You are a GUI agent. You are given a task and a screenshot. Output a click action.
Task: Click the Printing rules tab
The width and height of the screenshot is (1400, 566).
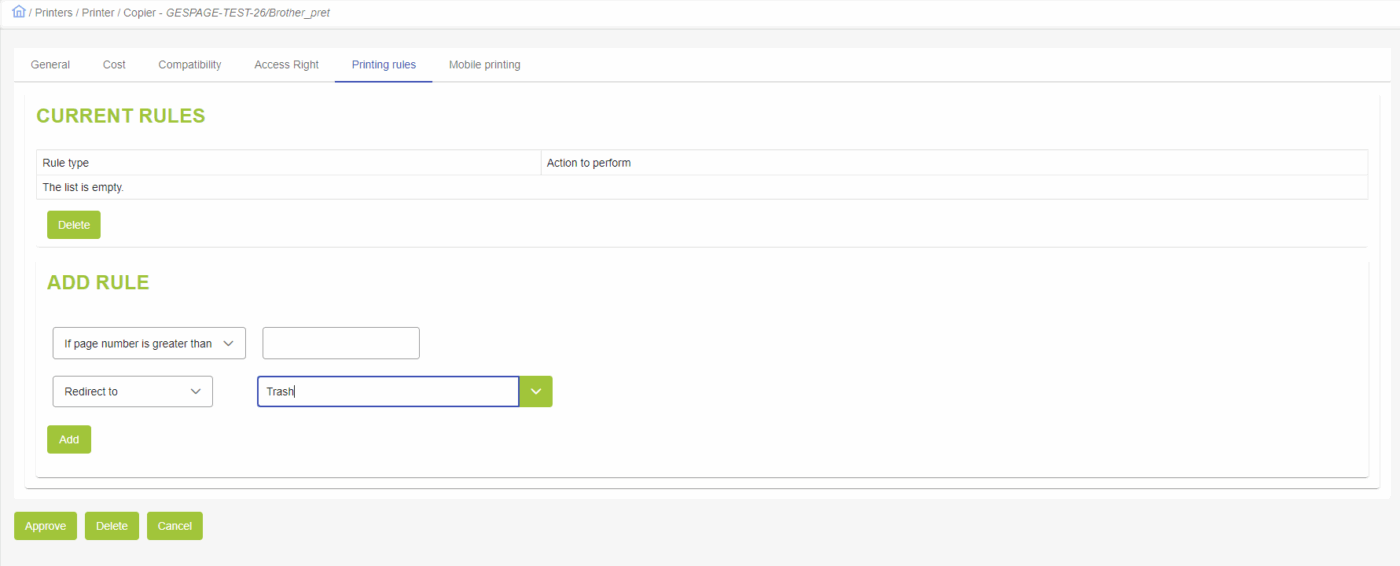click(x=383, y=65)
